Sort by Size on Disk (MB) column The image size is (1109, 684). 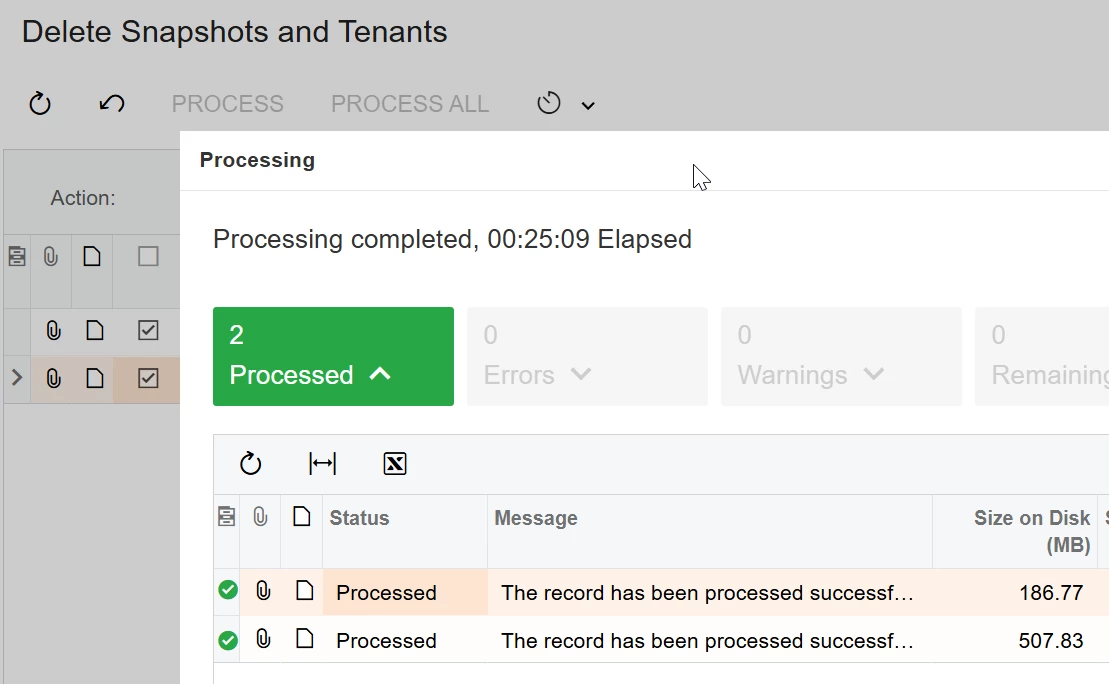pos(1015,531)
